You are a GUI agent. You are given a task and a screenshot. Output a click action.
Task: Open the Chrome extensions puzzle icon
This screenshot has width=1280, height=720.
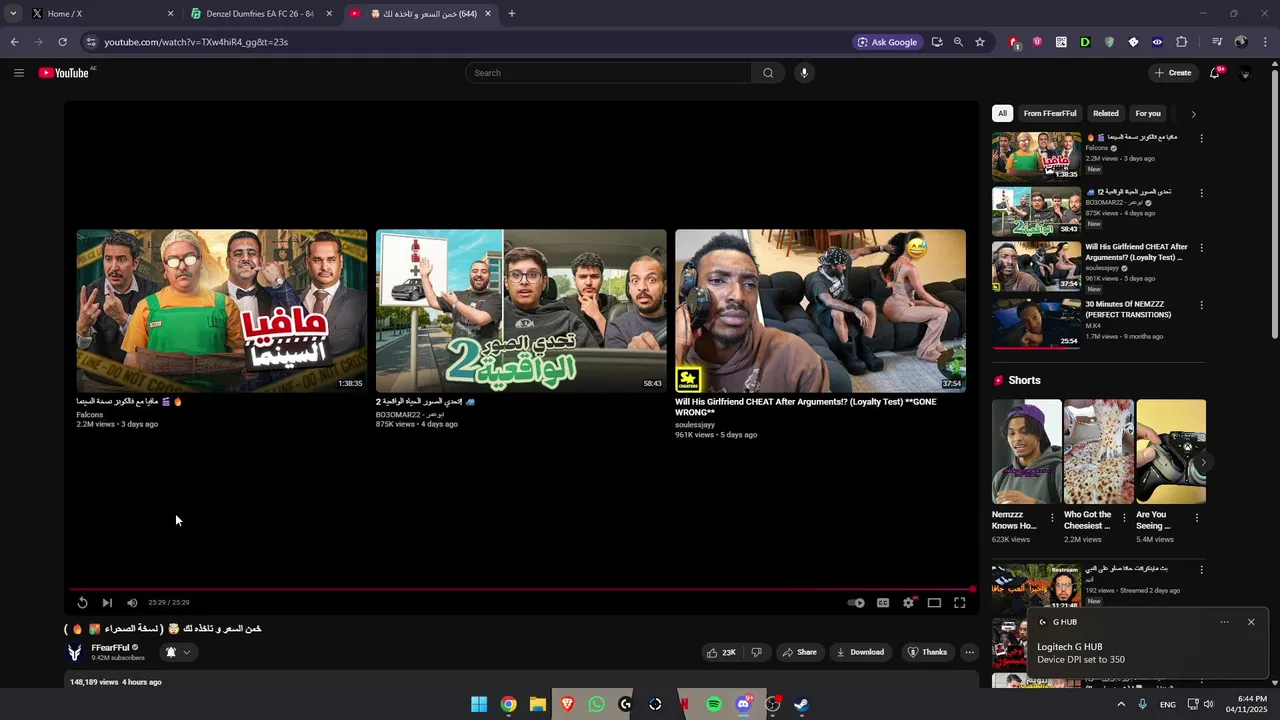1181,42
